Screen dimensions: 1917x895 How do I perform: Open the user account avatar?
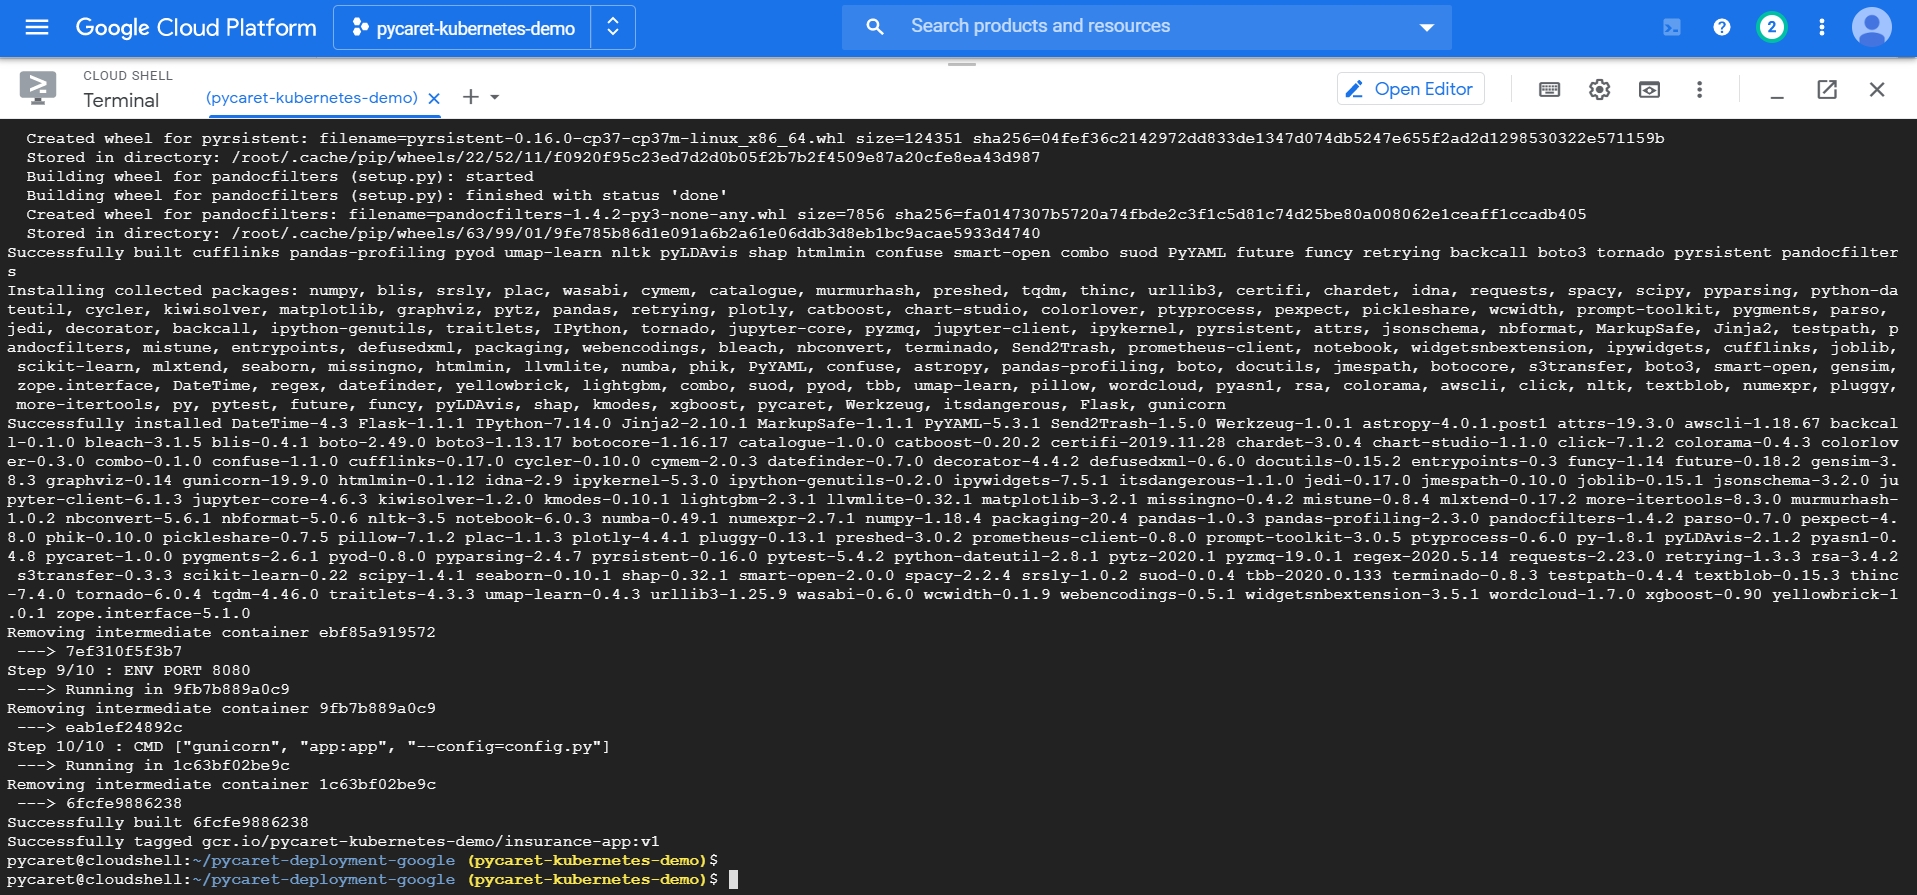pos(1871,27)
